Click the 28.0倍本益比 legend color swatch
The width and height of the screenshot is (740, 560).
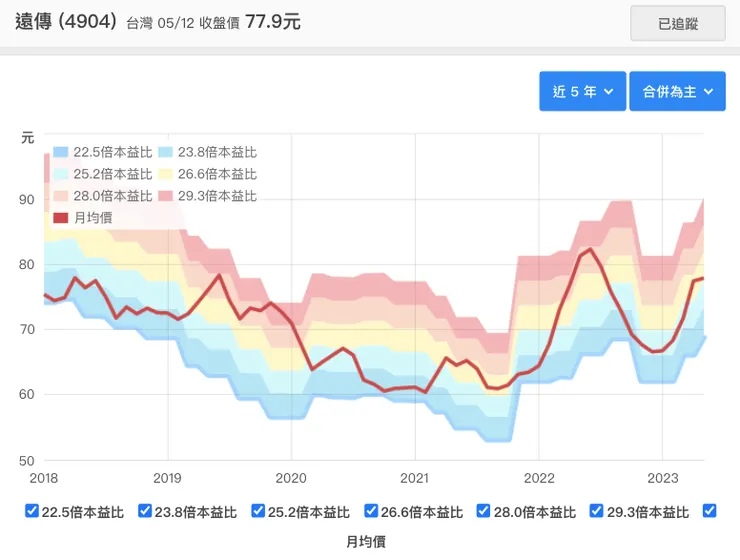60,196
